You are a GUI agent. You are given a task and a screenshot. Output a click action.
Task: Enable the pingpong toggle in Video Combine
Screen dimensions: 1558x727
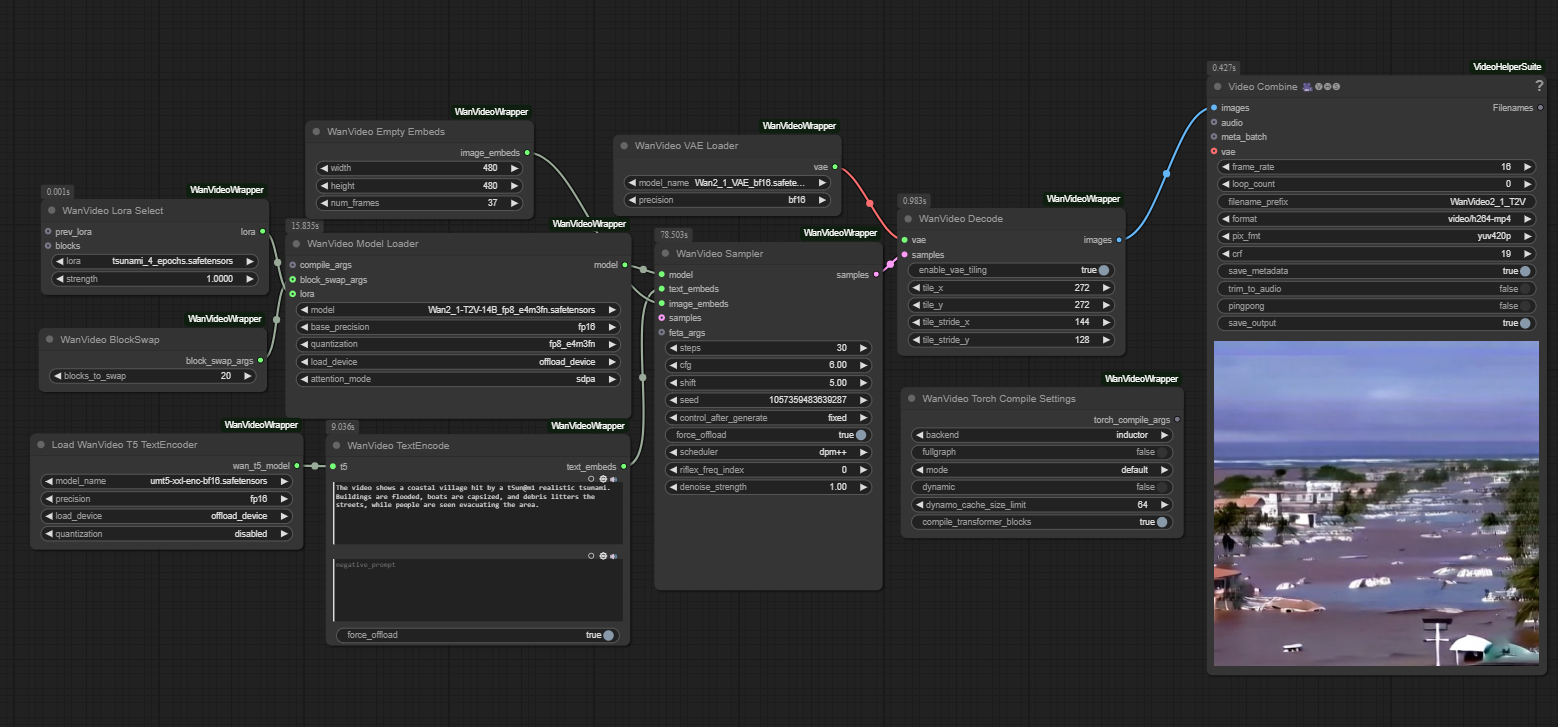[1525, 306]
